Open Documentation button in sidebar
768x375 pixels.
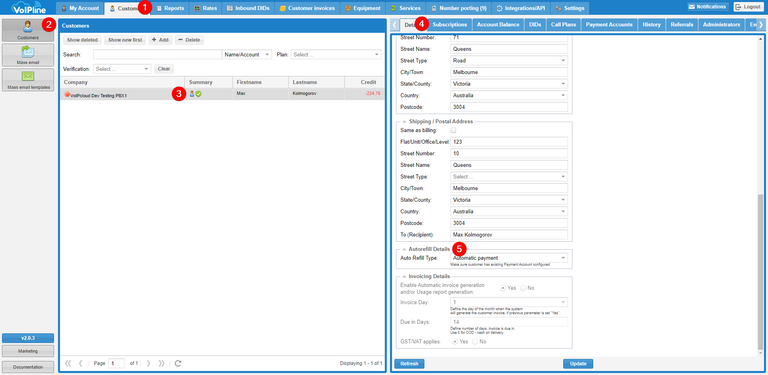pos(28,367)
